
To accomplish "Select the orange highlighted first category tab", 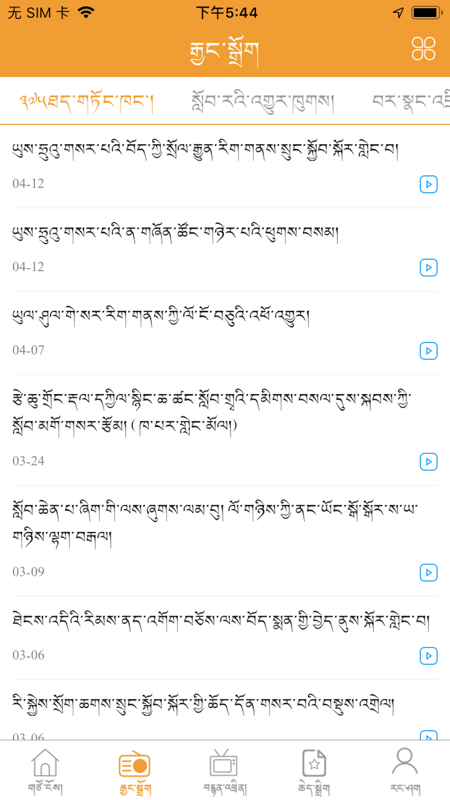I will pos(86,103).
